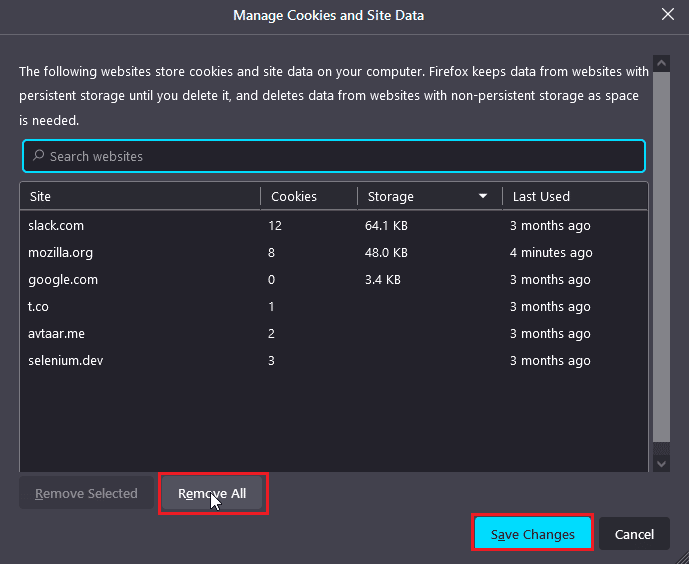Screen dimensions: 689x564
Task: Click cookie count 8 for mozilla.org
Action: [x=271, y=253]
